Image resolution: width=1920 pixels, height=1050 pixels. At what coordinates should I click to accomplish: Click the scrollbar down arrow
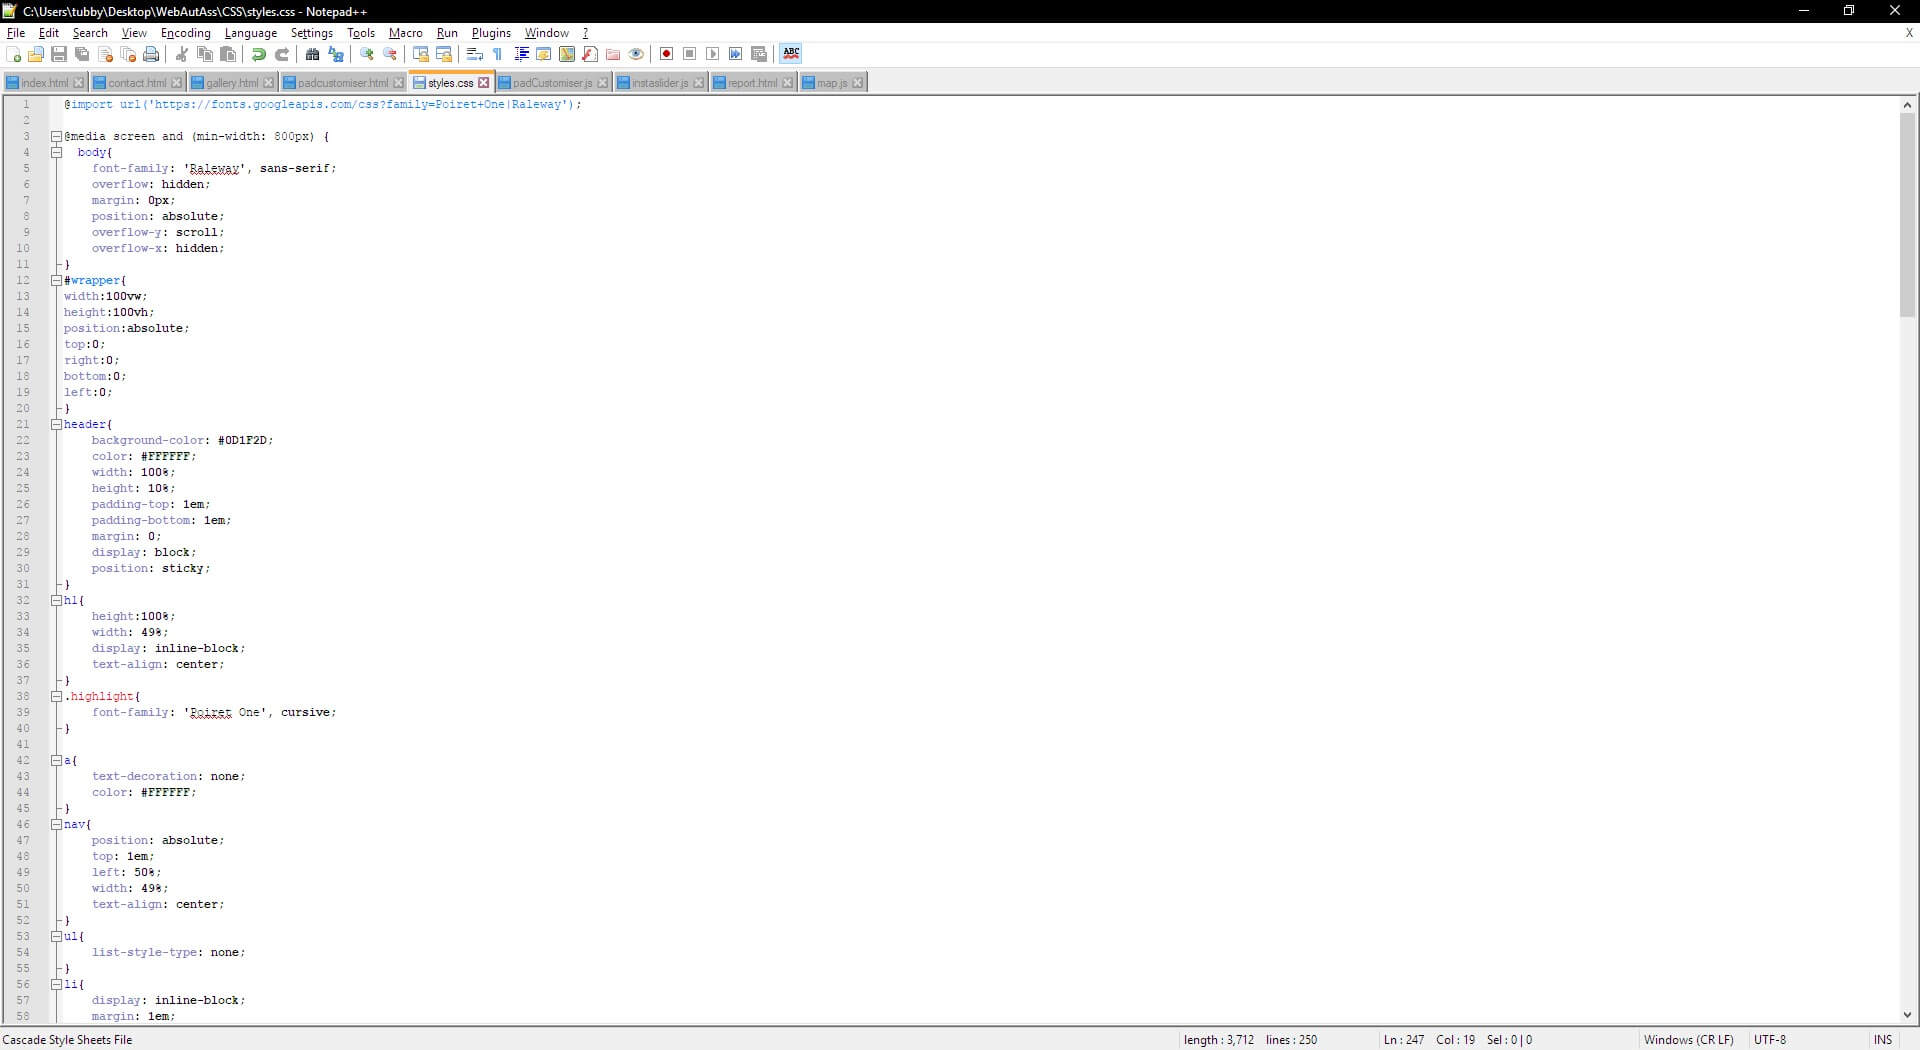pyautogui.click(x=1907, y=1015)
